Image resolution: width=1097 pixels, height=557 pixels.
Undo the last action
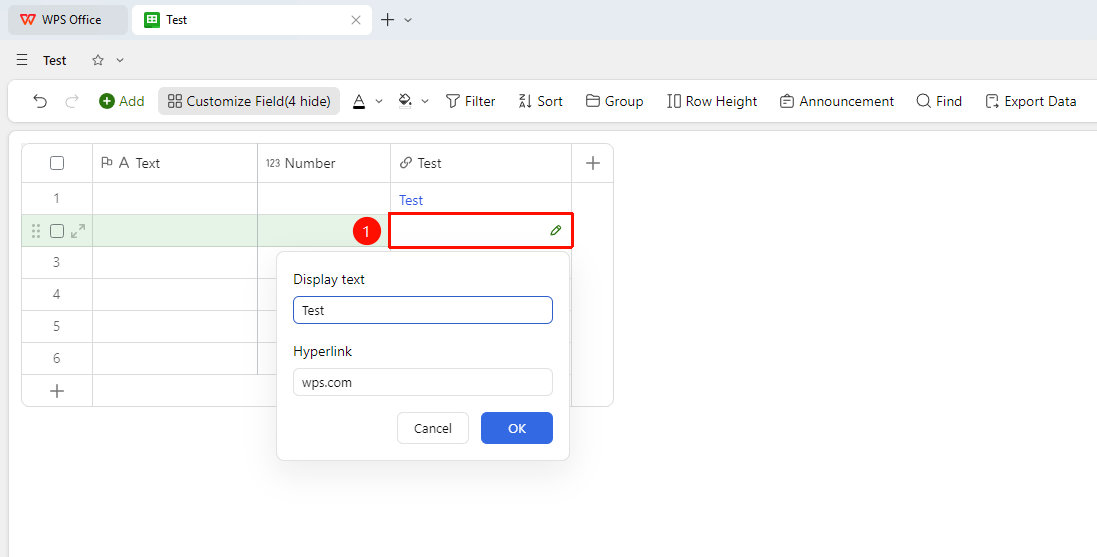40,101
